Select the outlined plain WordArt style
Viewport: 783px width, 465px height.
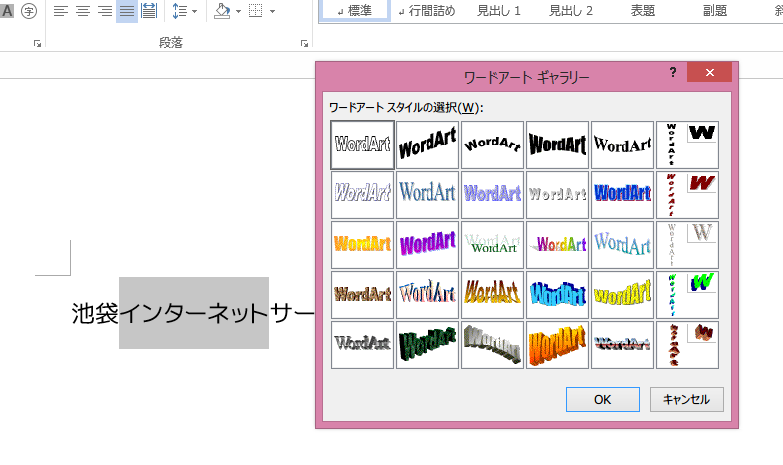[x=363, y=145]
